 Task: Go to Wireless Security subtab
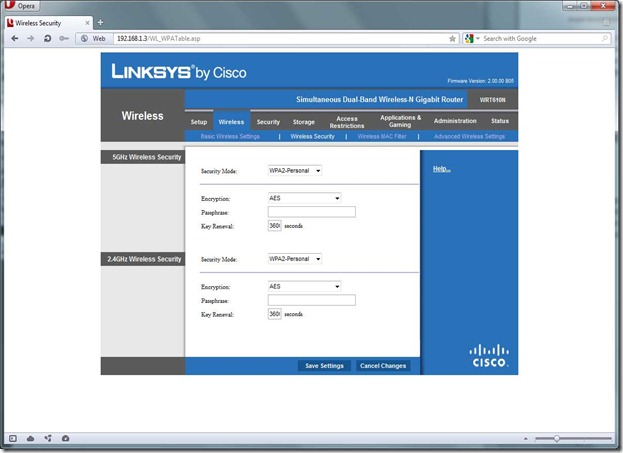point(312,136)
